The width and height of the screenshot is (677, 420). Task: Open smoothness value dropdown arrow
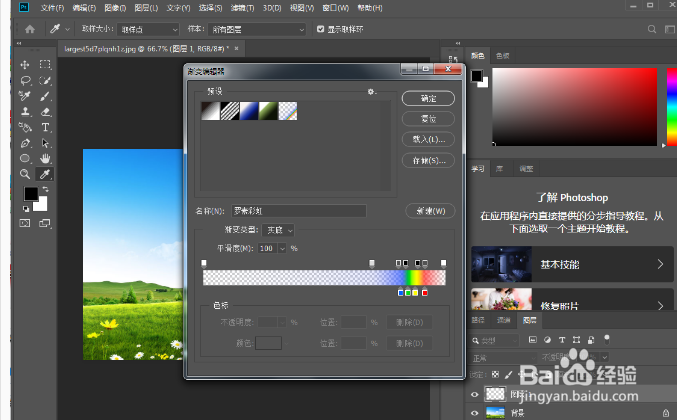tap(282, 248)
